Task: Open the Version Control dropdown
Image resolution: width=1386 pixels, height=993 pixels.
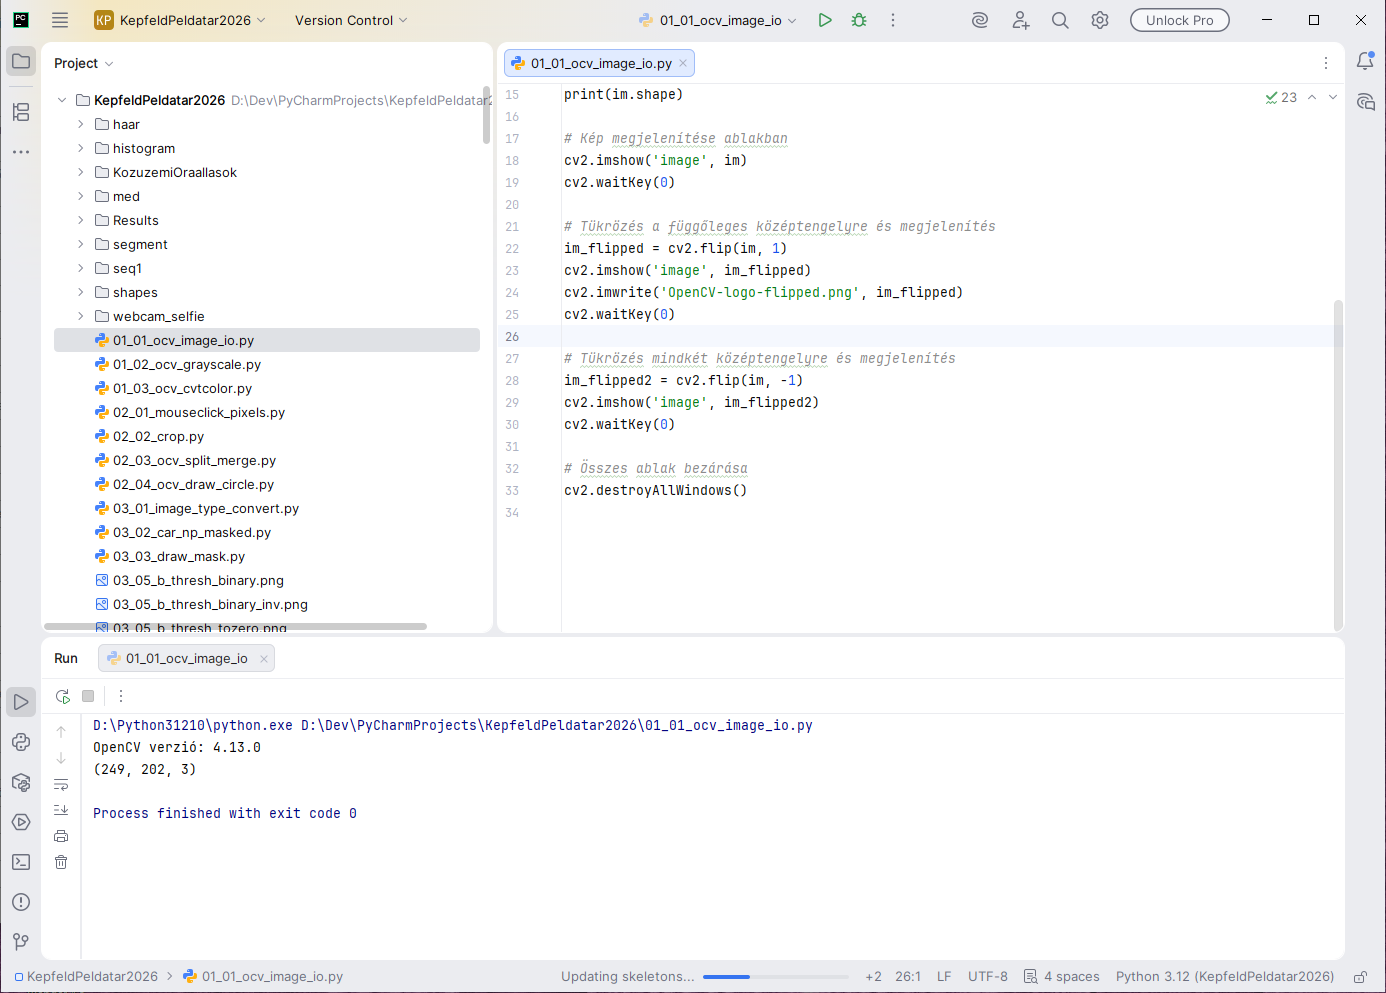Action: tap(351, 20)
